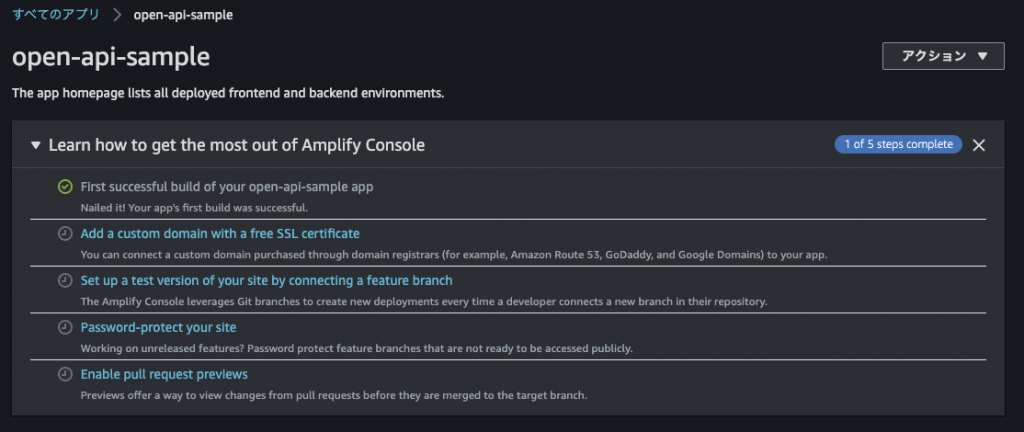Screen dimensions: 1024x432
Task: Click First successful build step title
Action: click(x=227, y=187)
